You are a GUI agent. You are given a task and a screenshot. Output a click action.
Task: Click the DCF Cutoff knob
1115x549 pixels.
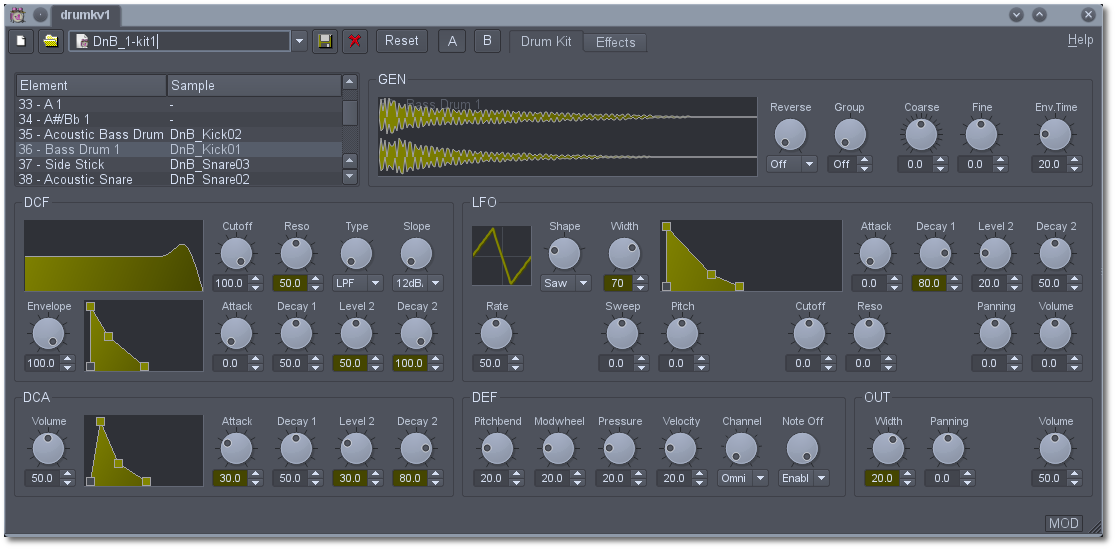pos(237,253)
